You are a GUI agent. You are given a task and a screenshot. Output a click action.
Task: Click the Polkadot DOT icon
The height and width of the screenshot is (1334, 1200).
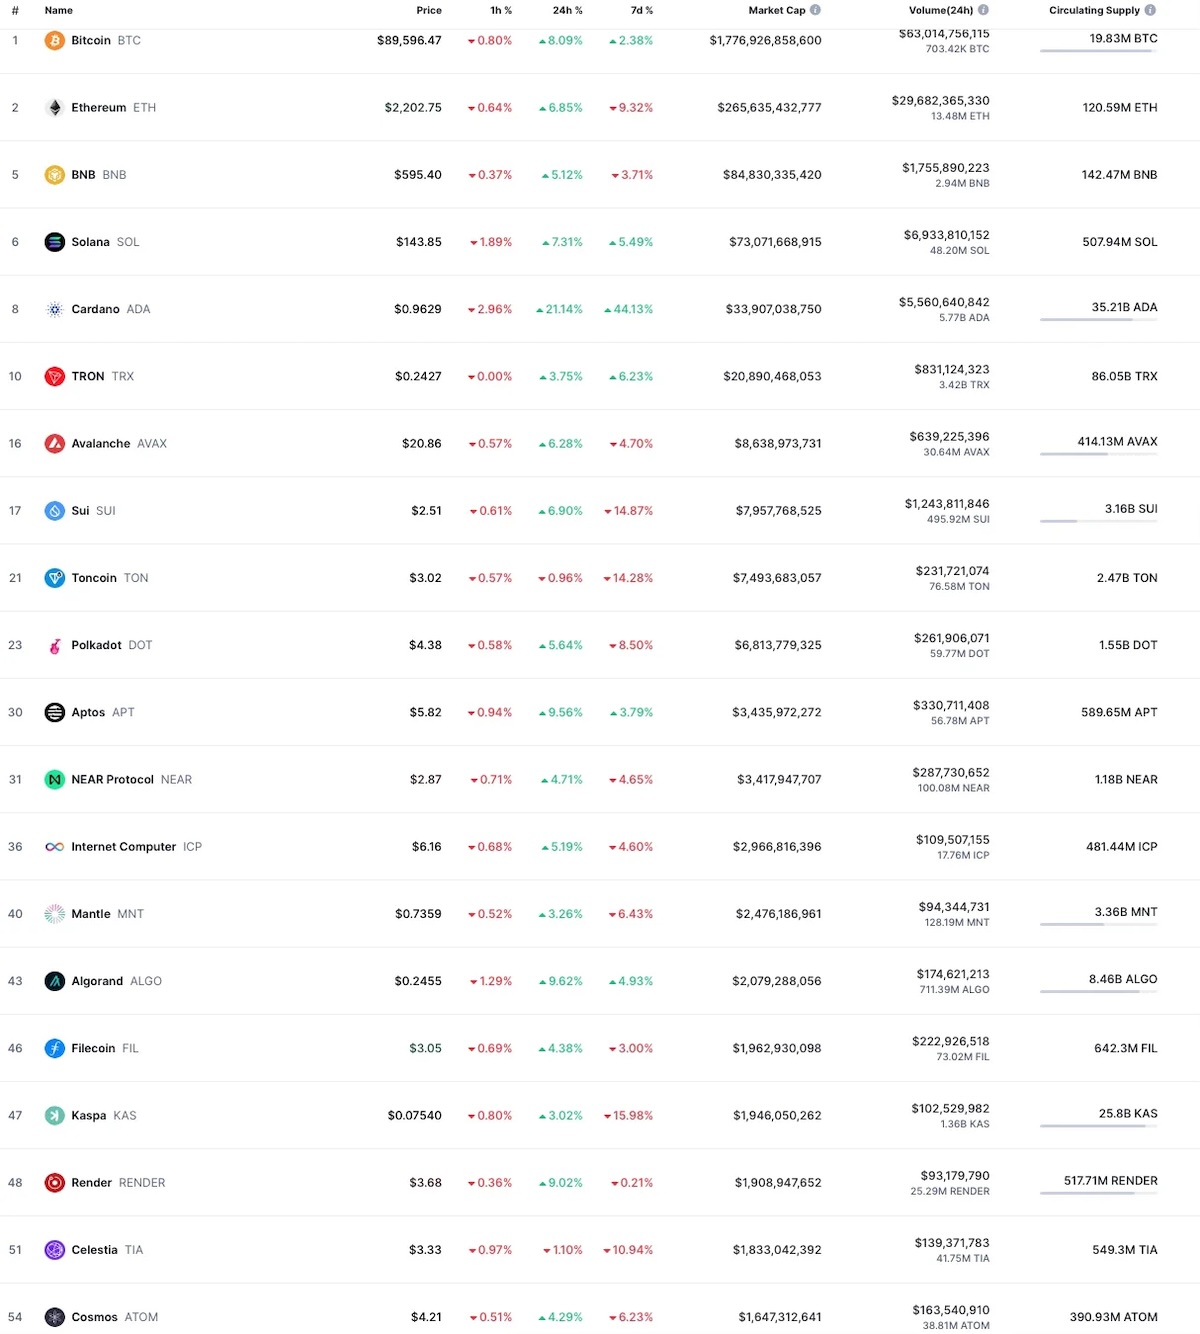pos(55,645)
